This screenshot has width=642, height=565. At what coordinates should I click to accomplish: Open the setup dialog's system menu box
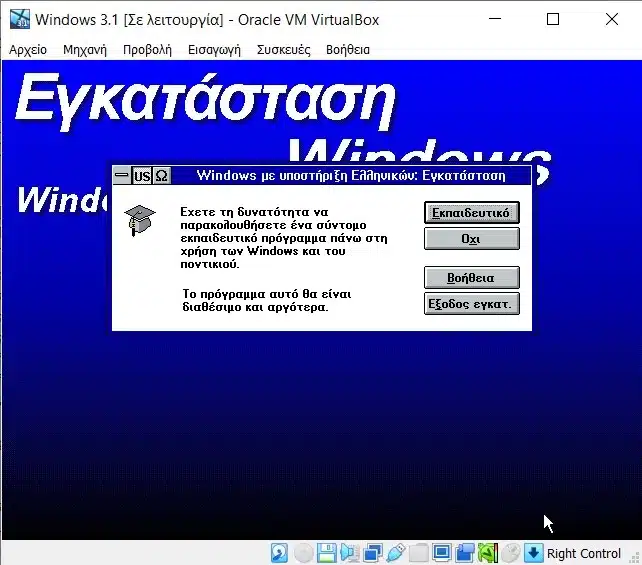(122, 175)
